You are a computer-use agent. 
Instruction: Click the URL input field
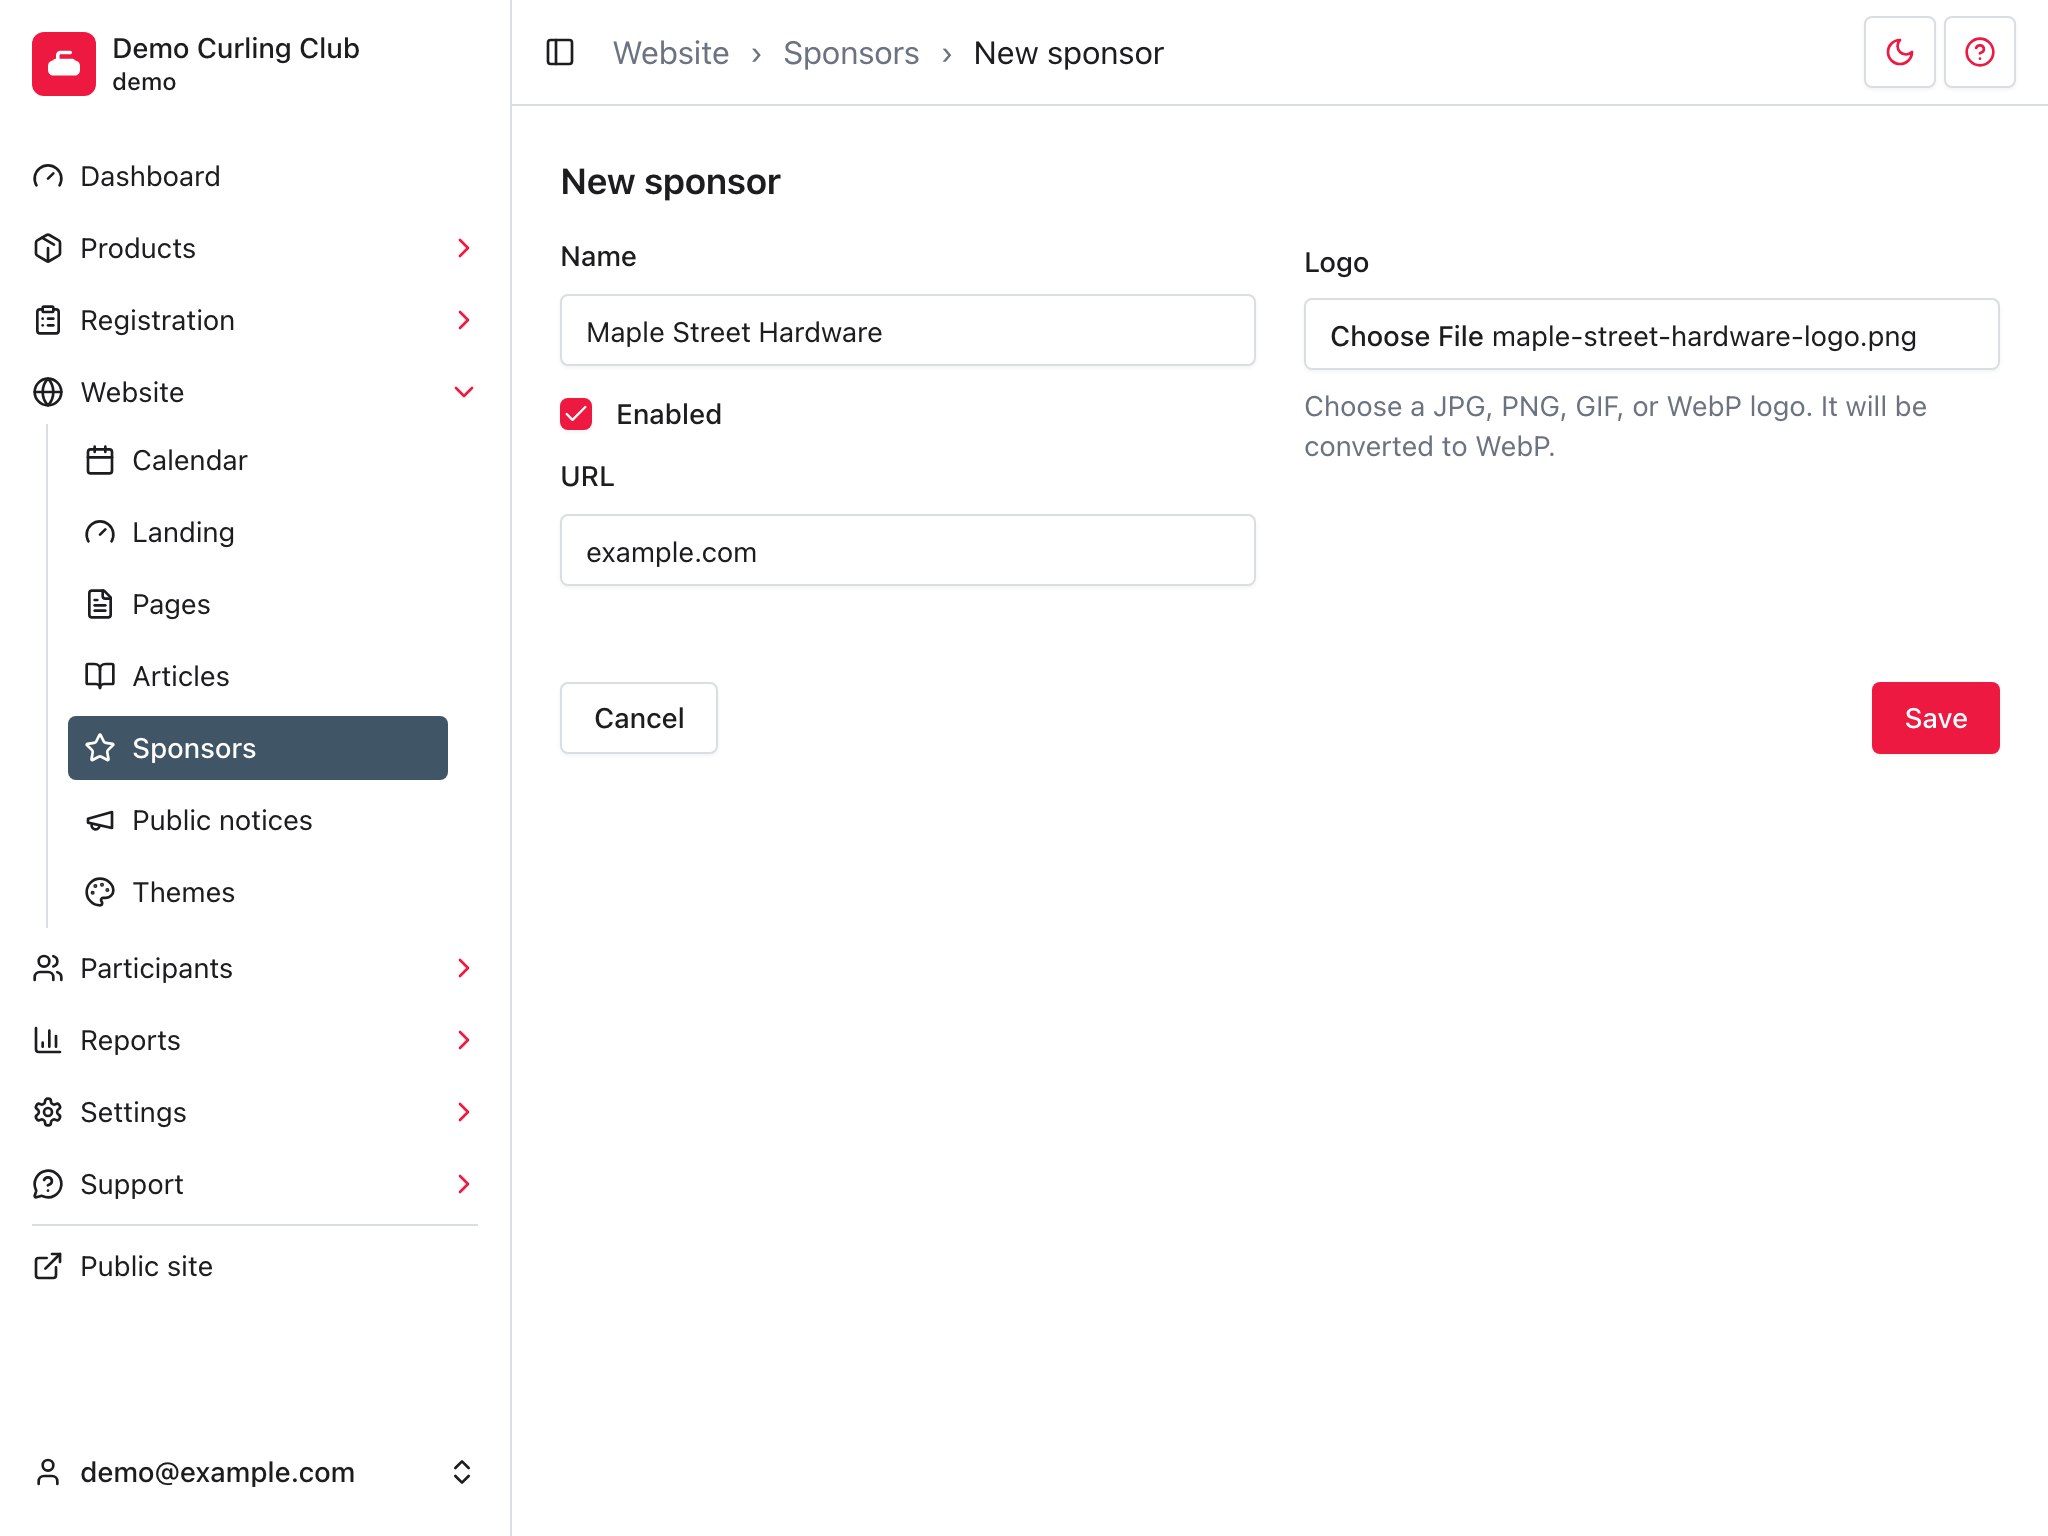[908, 551]
